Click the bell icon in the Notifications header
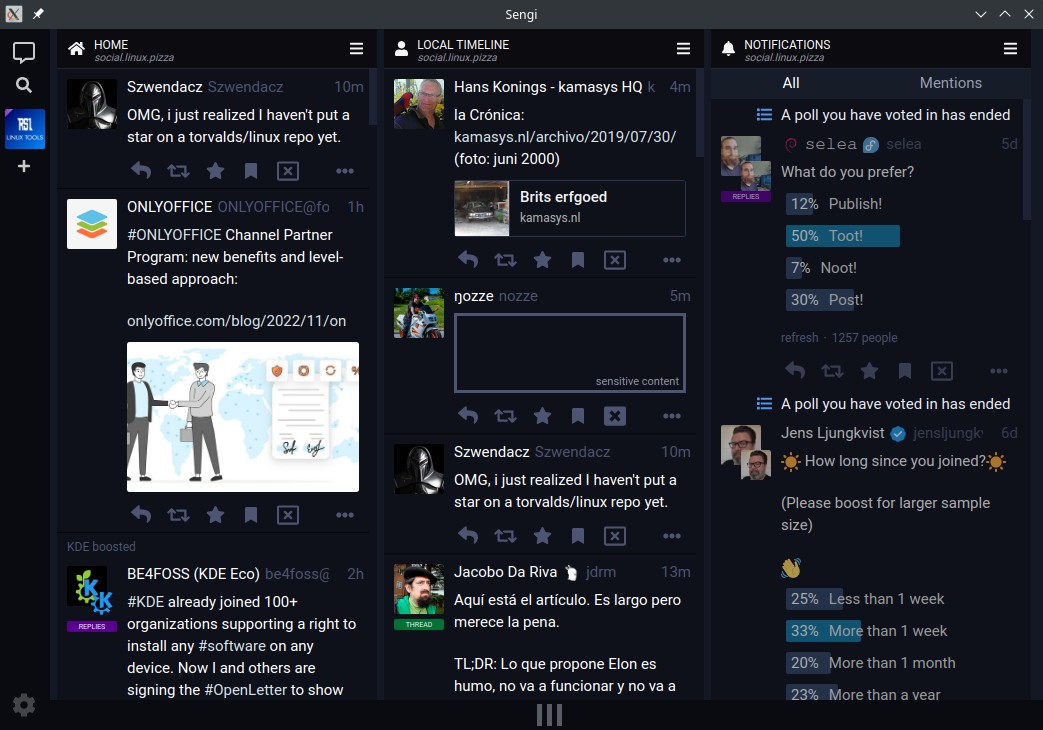The width and height of the screenshot is (1043, 730). tap(728, 49)
